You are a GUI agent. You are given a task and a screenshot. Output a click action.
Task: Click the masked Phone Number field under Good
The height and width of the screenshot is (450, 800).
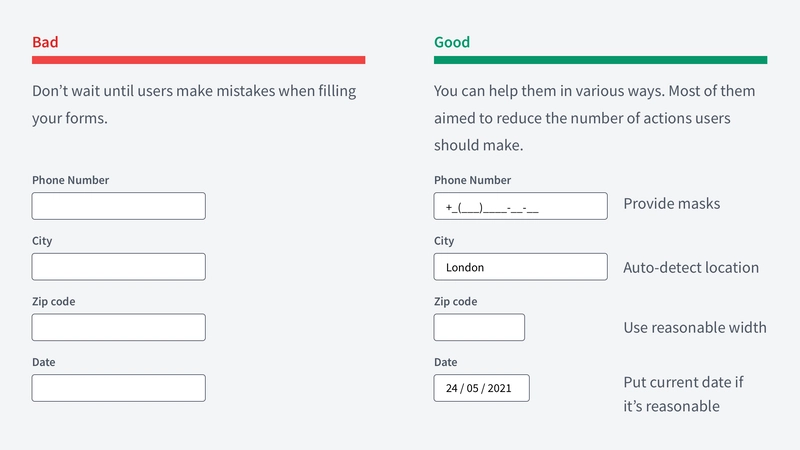[x=520, y=206]
